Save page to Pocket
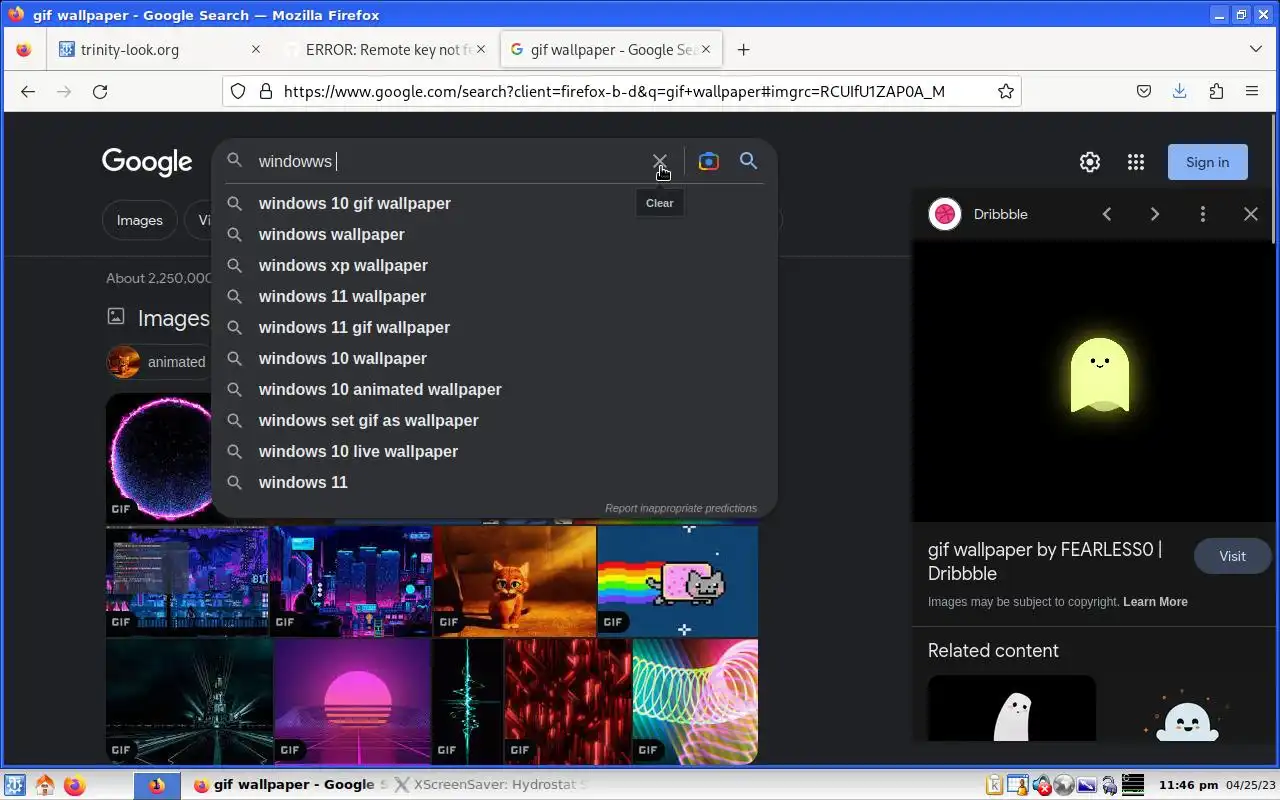Image resolution: width=1280 pixels, height=800 pixels. point(1144,91)
